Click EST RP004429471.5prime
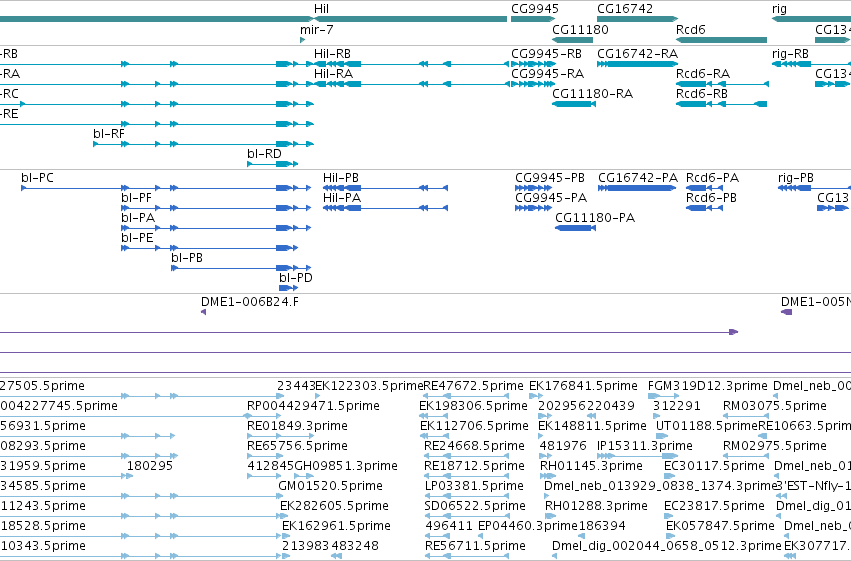This screenshot has height=561, width=851. (313, 406)
